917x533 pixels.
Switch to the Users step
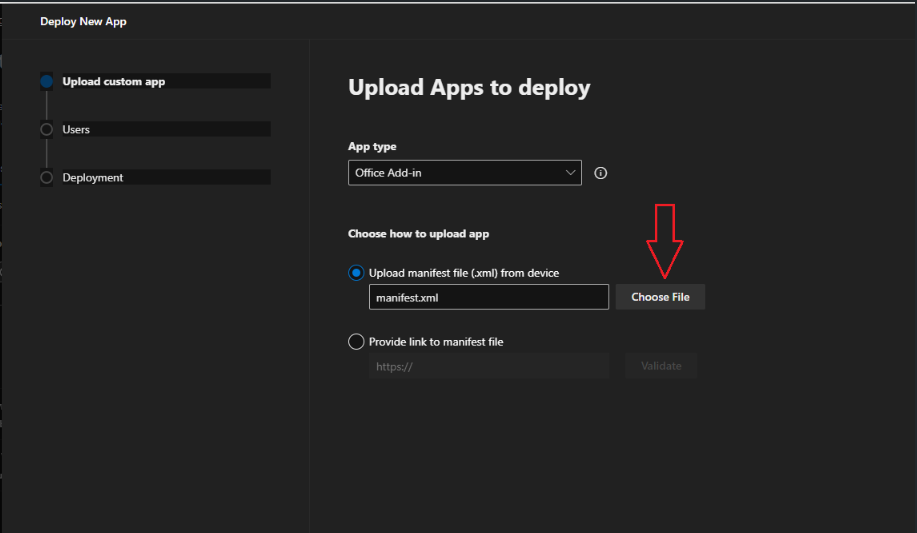[76, 130]
